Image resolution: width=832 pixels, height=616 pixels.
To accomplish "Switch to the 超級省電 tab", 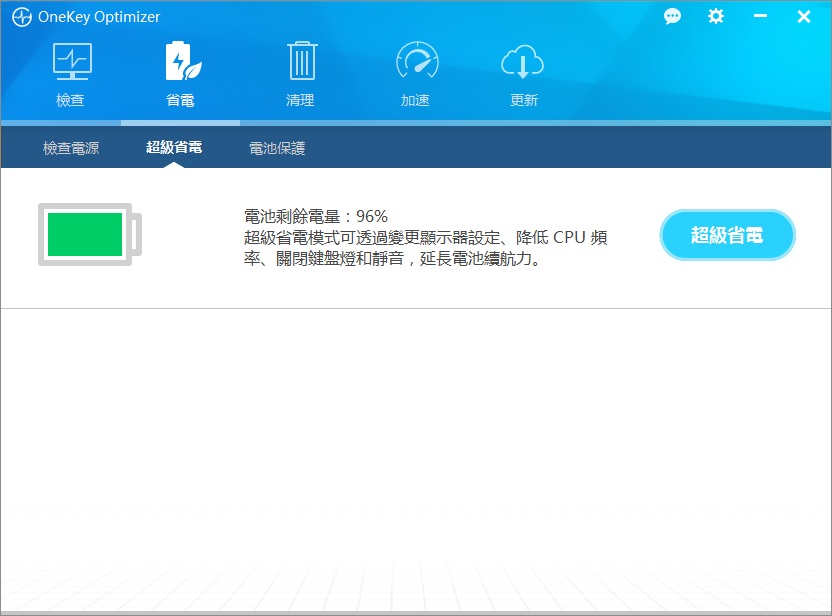I will tap(174, 147).
